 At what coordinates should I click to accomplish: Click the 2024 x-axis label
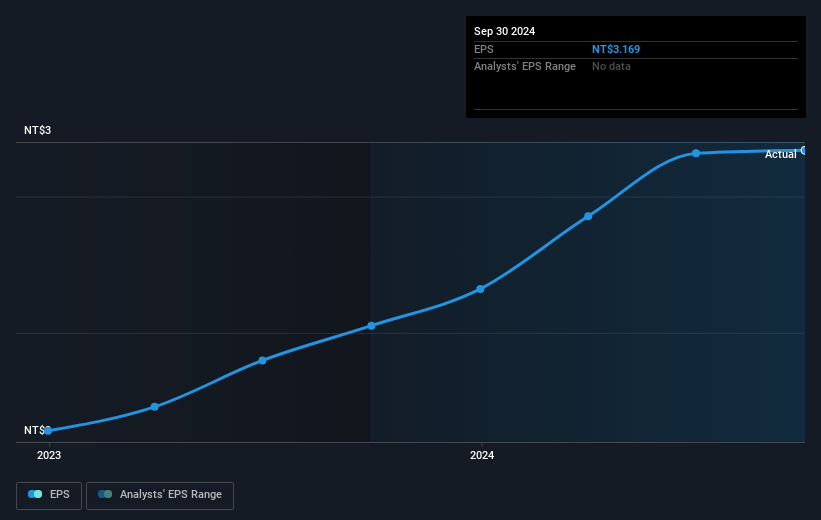(x=482, y=456)
